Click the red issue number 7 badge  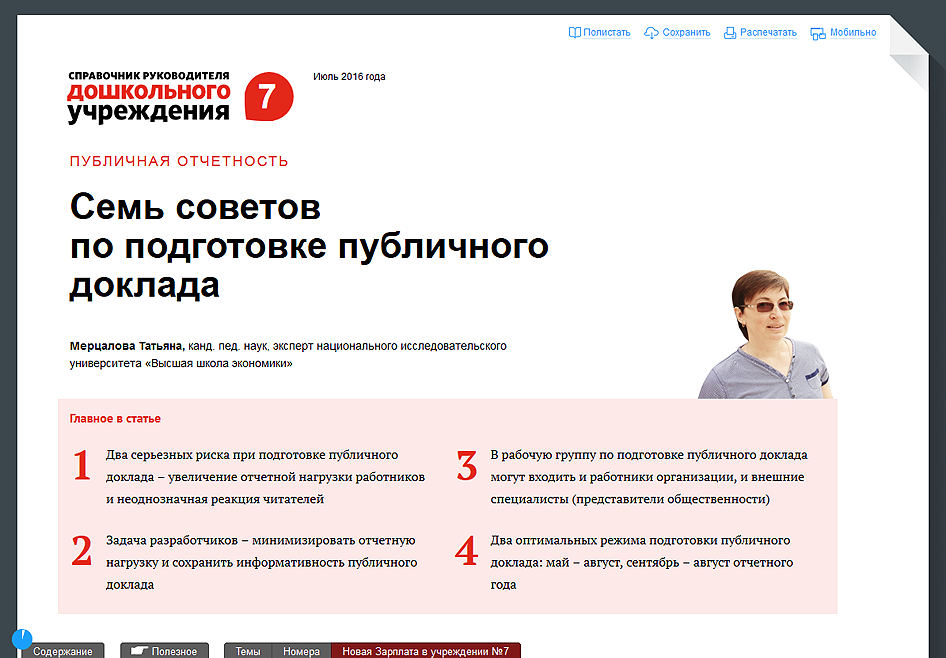[268, 96]
